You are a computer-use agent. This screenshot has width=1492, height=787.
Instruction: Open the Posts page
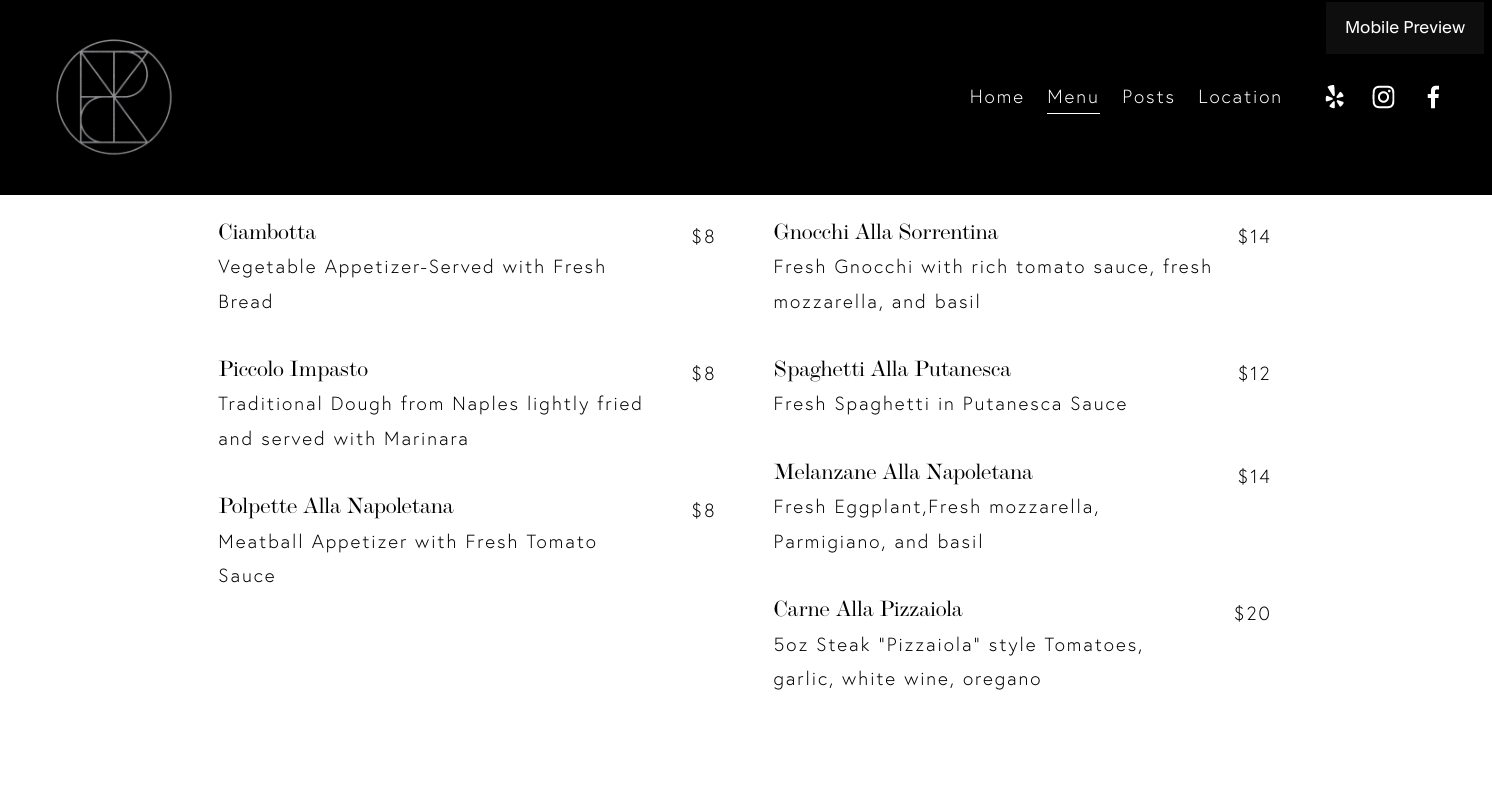pyautogui.click(x=1148, y=97)
